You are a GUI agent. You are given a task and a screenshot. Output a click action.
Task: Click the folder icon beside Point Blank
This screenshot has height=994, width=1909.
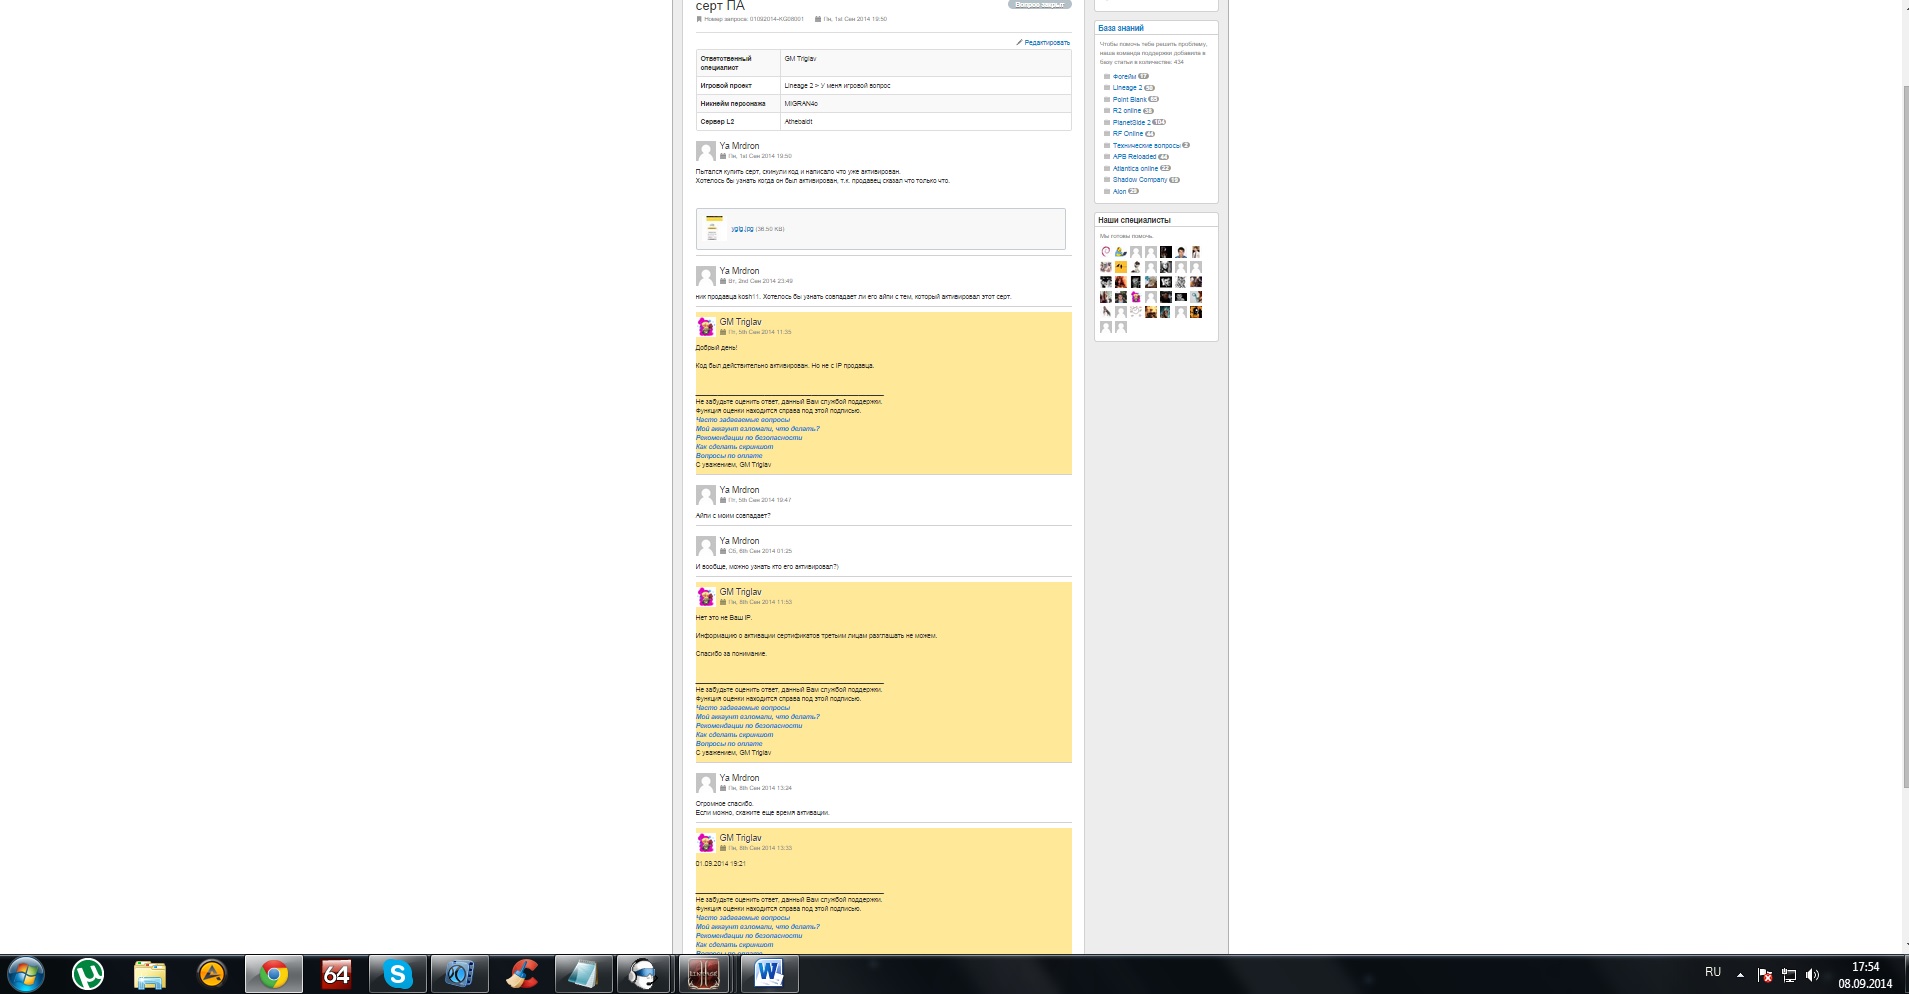pyautogui.click(x=1107, y=99)
